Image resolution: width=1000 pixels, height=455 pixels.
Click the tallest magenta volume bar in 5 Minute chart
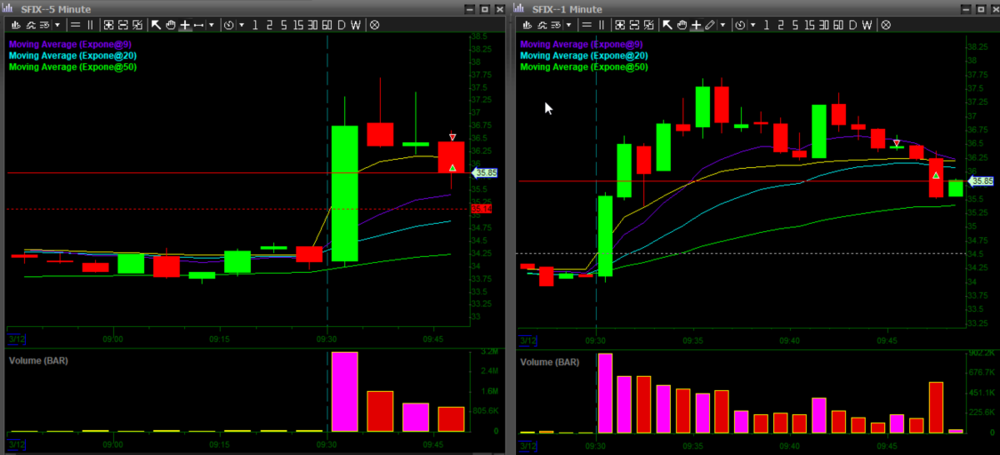[345, 391]
